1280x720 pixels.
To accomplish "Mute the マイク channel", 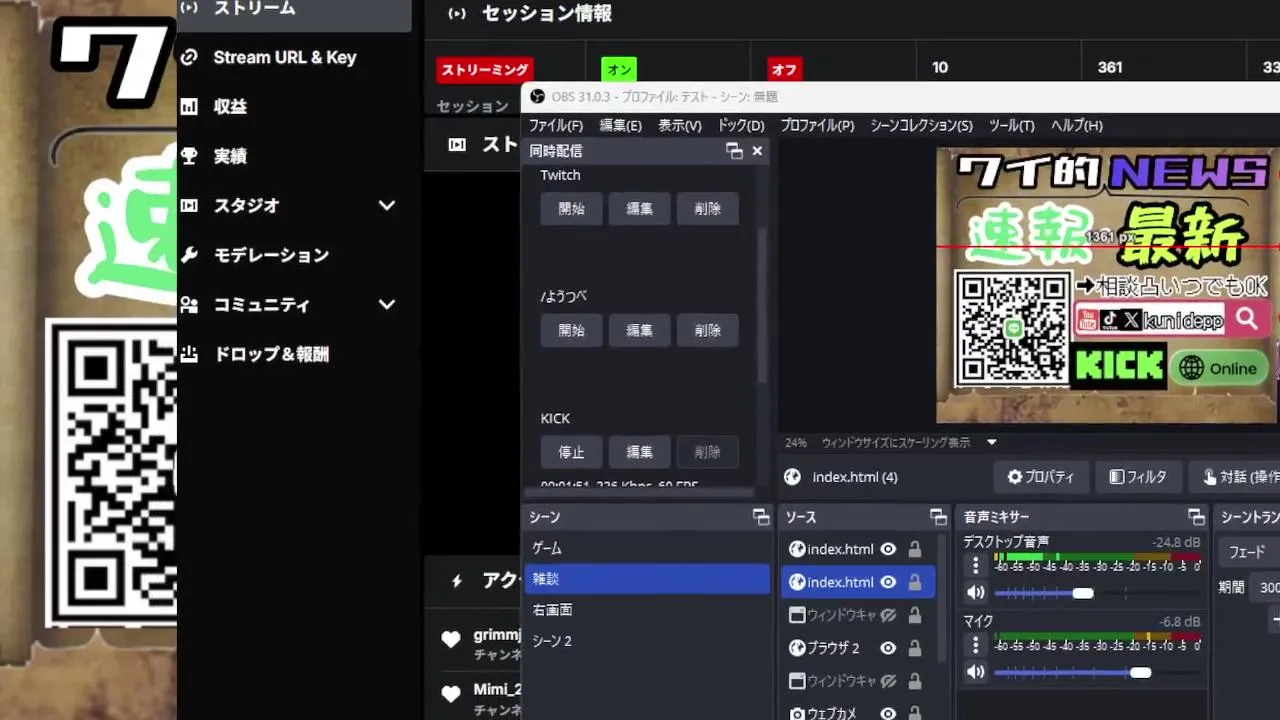I will (x=975, y=673).
